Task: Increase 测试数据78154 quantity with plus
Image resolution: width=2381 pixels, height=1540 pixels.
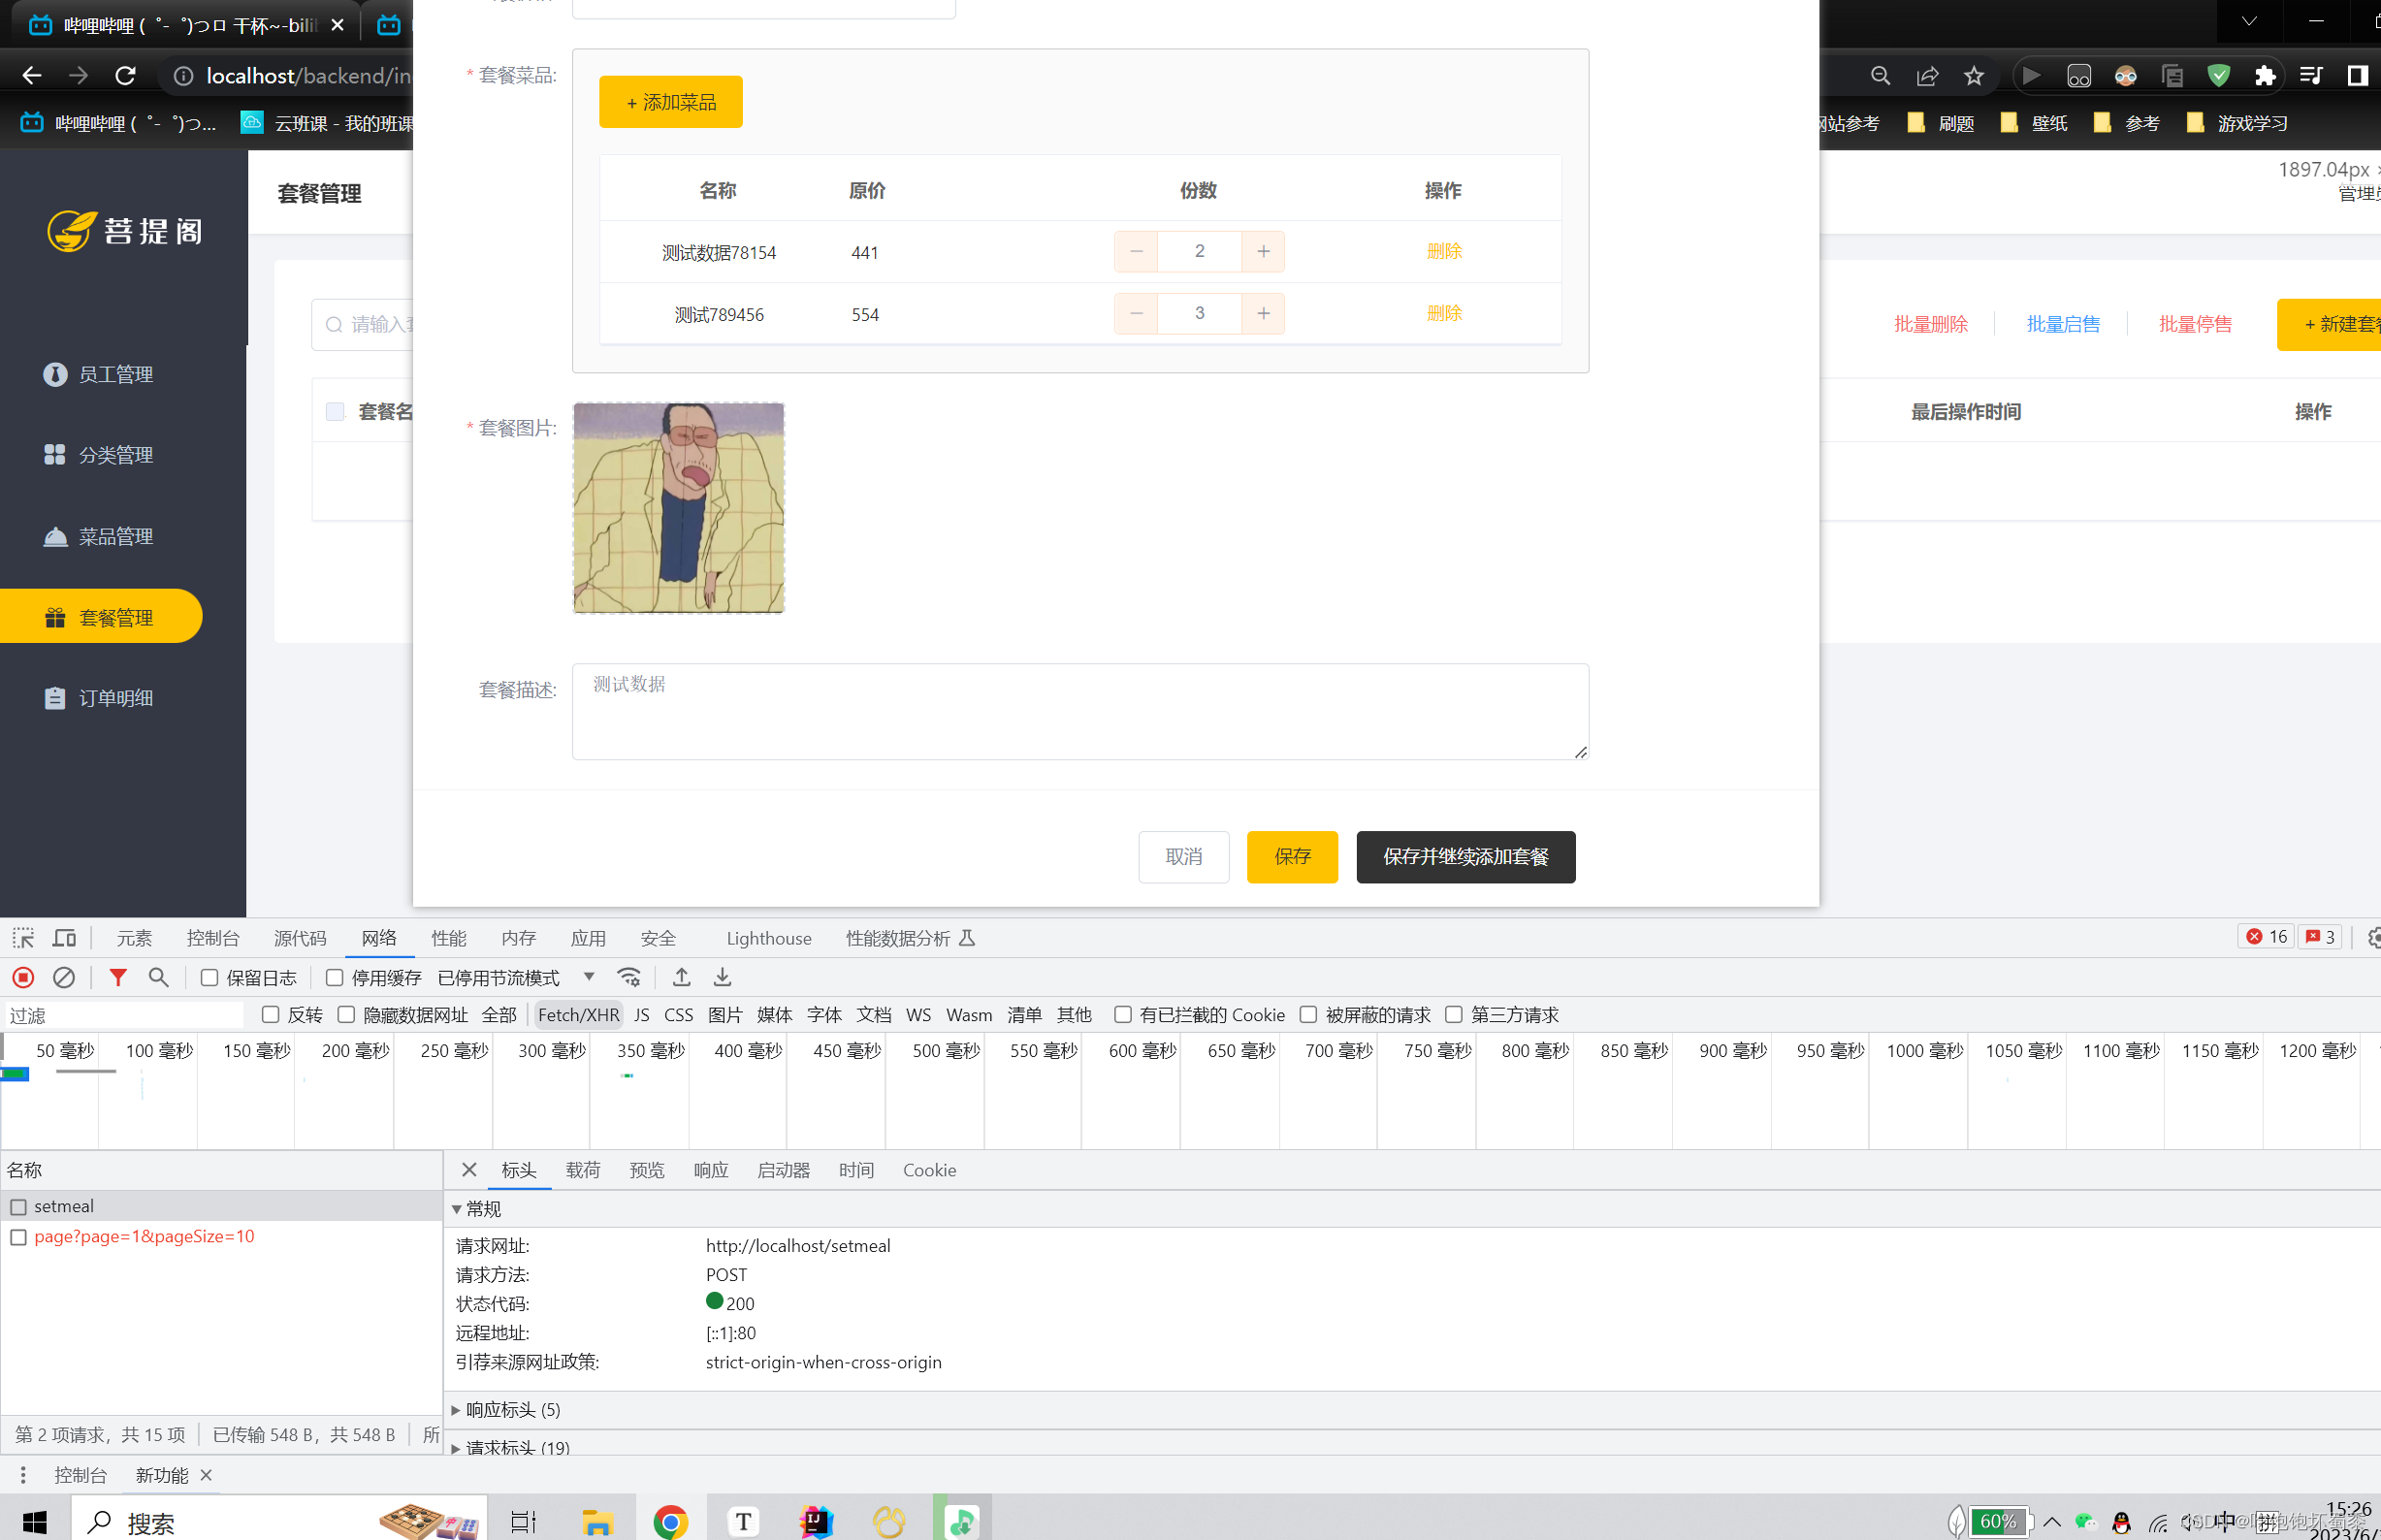Action: tap(1263, 251)
